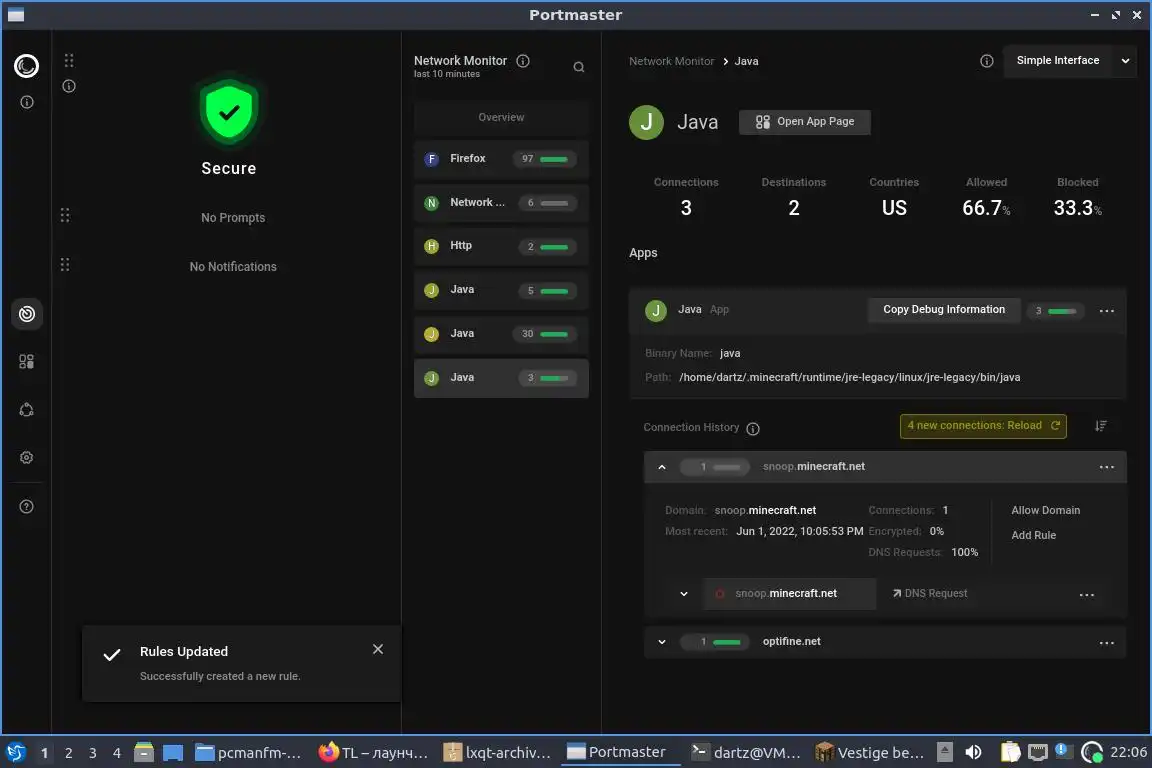The width and height of the screenshot is (1152, 768).
Task: Select the Java entry with 5 connections
Action: pos(501,290)
